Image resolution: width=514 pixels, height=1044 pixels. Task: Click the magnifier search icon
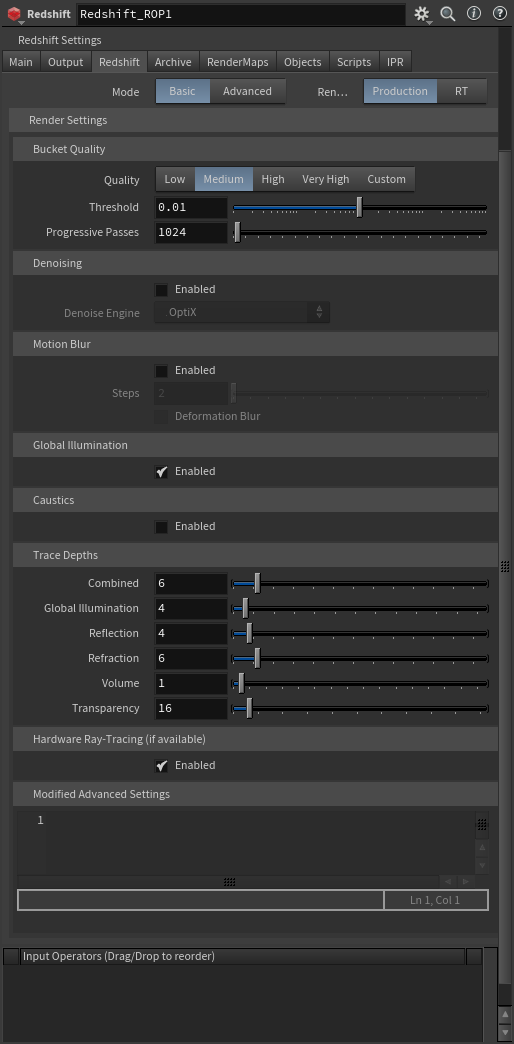point(448,14)
